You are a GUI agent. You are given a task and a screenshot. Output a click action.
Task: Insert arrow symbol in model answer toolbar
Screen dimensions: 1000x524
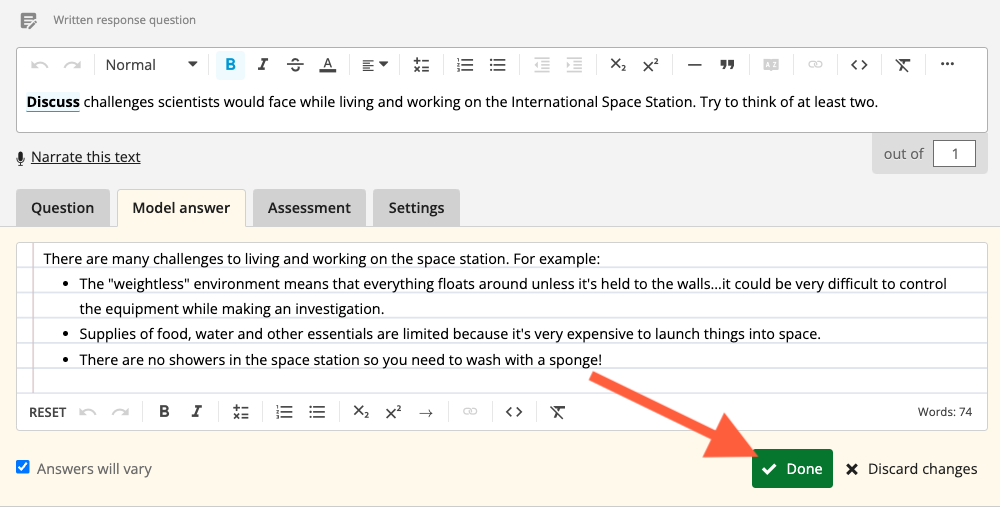pyautogui.click(x=426, y=413)
